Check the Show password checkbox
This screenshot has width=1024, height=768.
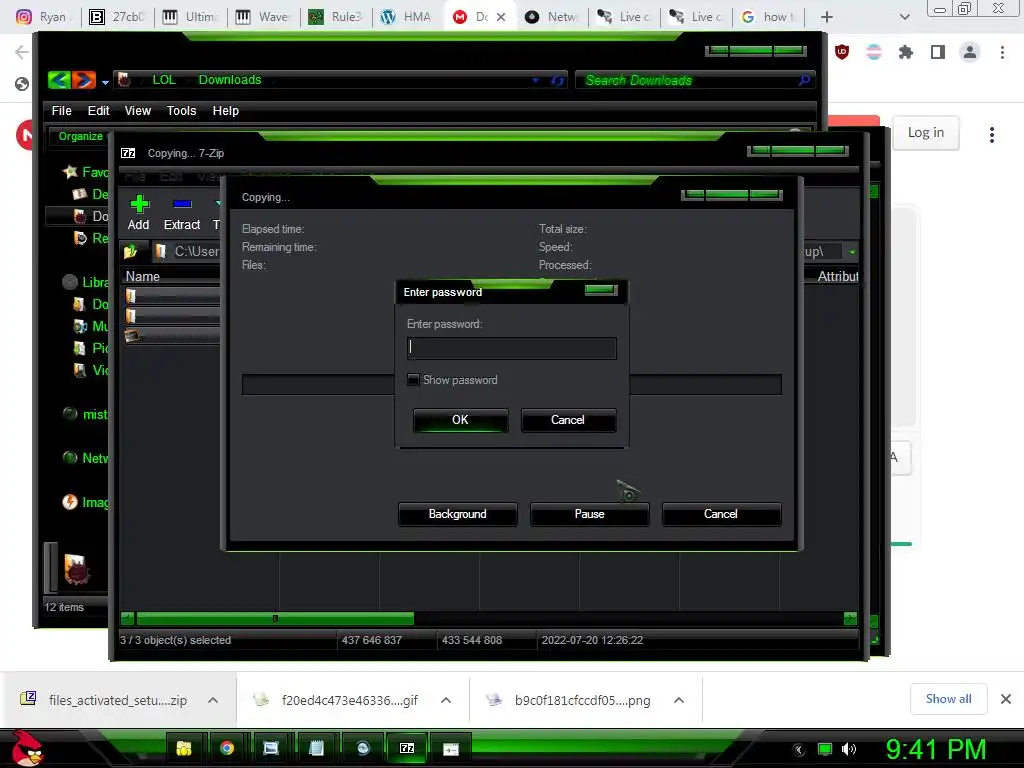[413, 379]
